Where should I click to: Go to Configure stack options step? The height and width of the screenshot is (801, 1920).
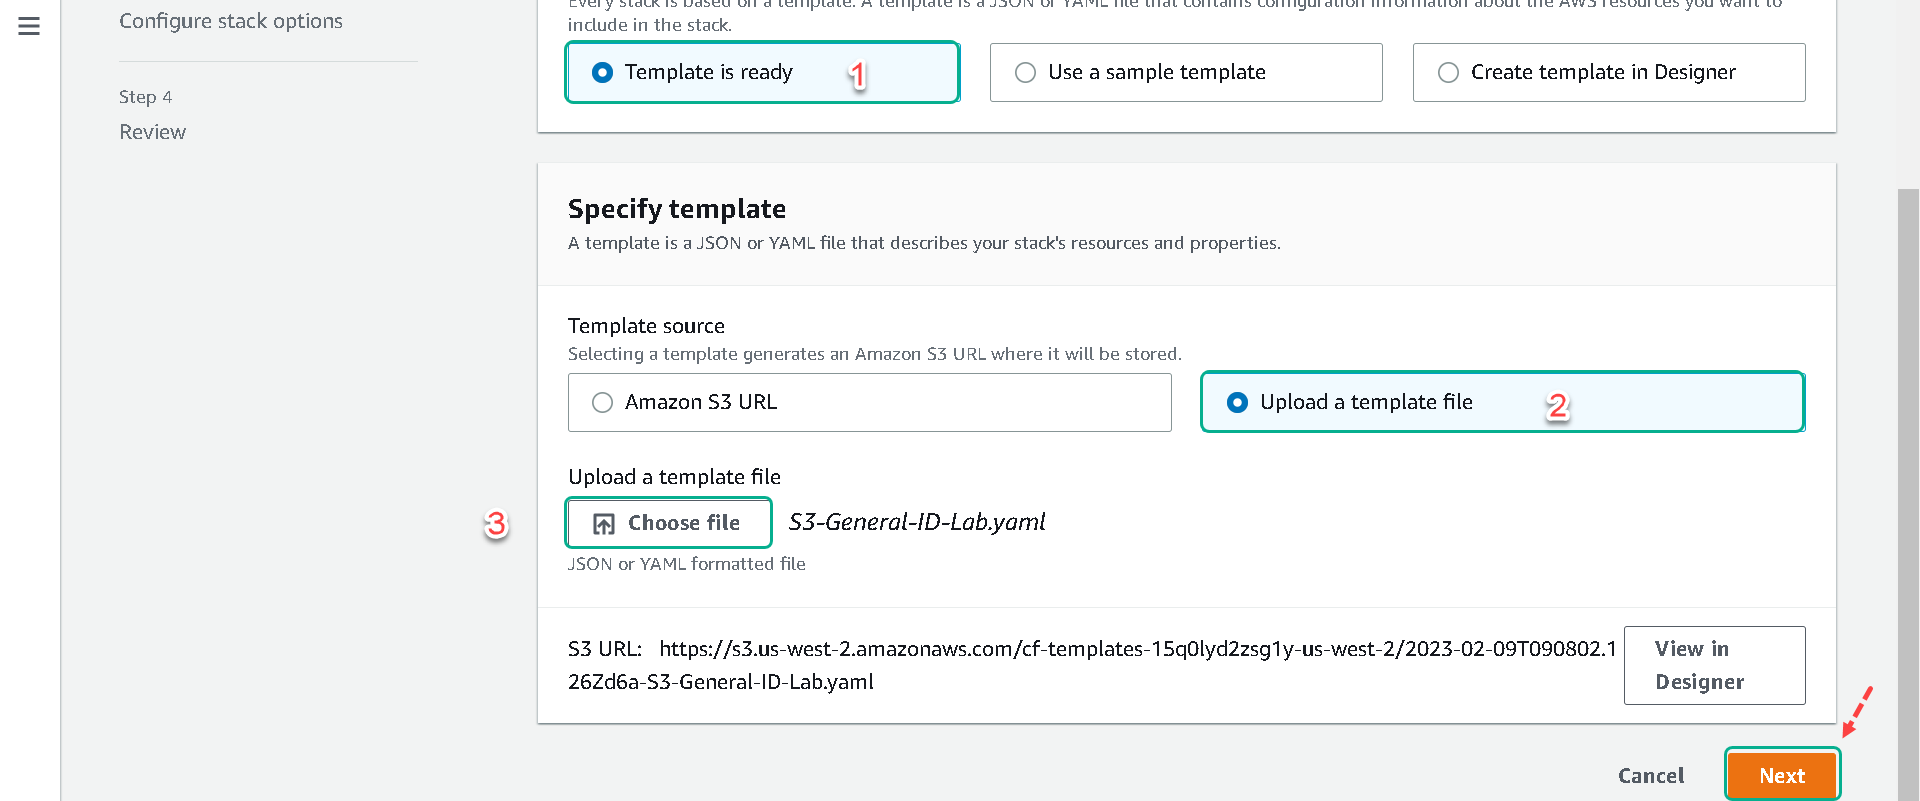tap(231, 21)
